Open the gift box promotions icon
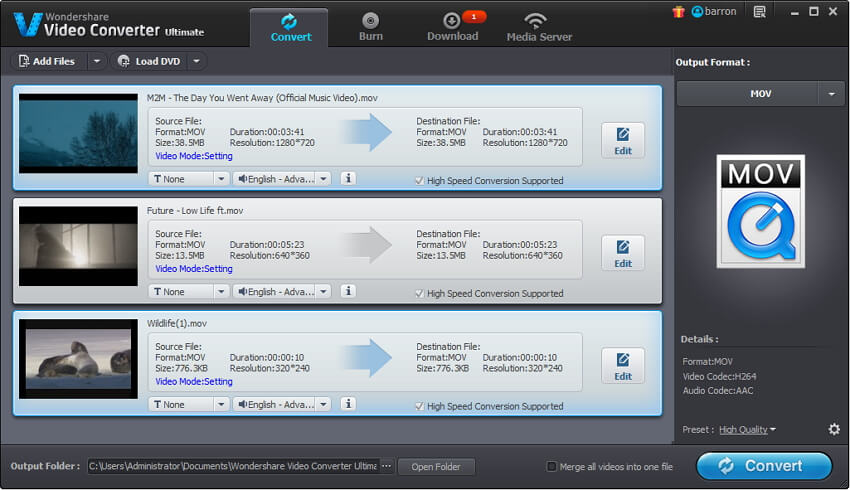 (678, 11)
